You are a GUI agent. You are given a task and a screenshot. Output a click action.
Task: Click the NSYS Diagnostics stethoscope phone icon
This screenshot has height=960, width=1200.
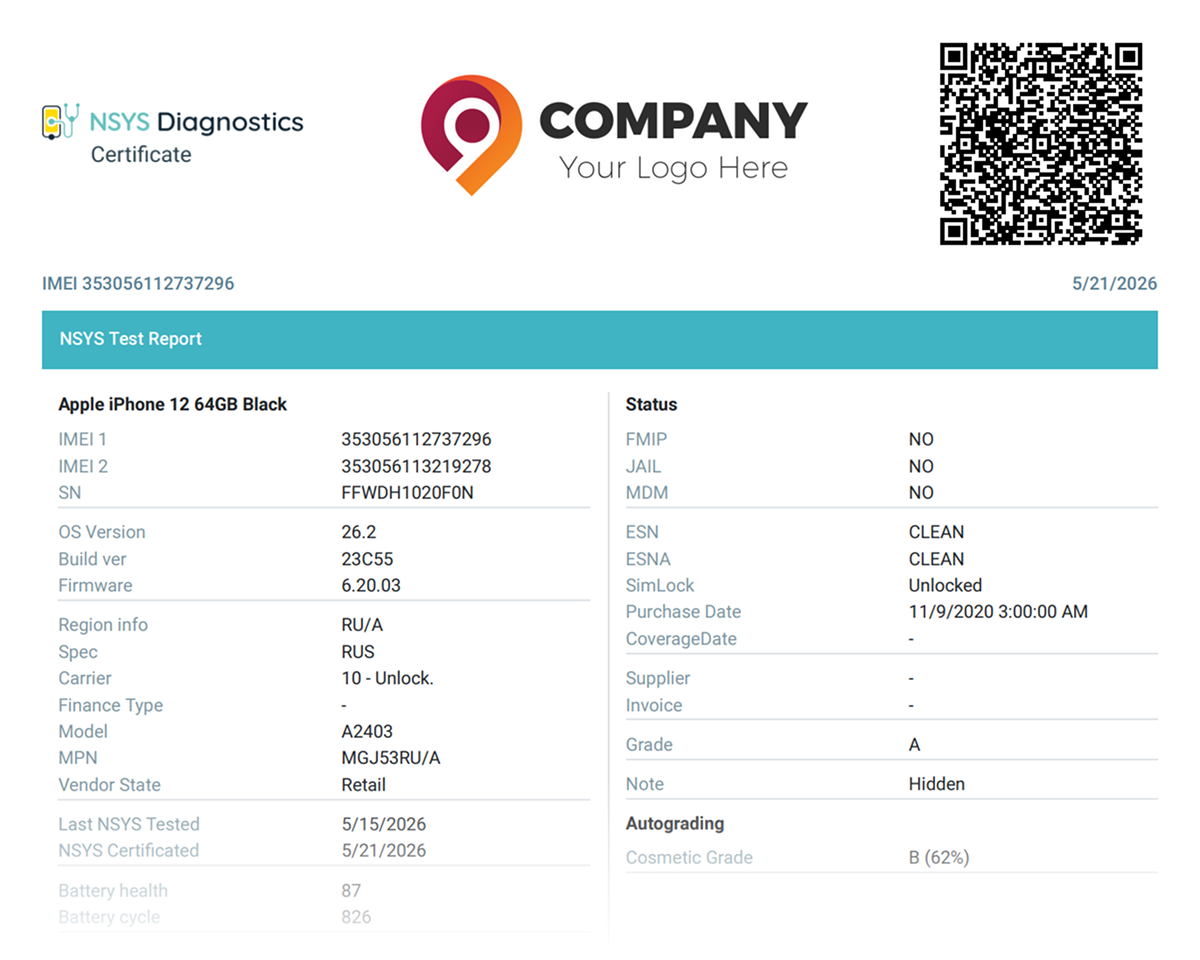tap(61, 122)
